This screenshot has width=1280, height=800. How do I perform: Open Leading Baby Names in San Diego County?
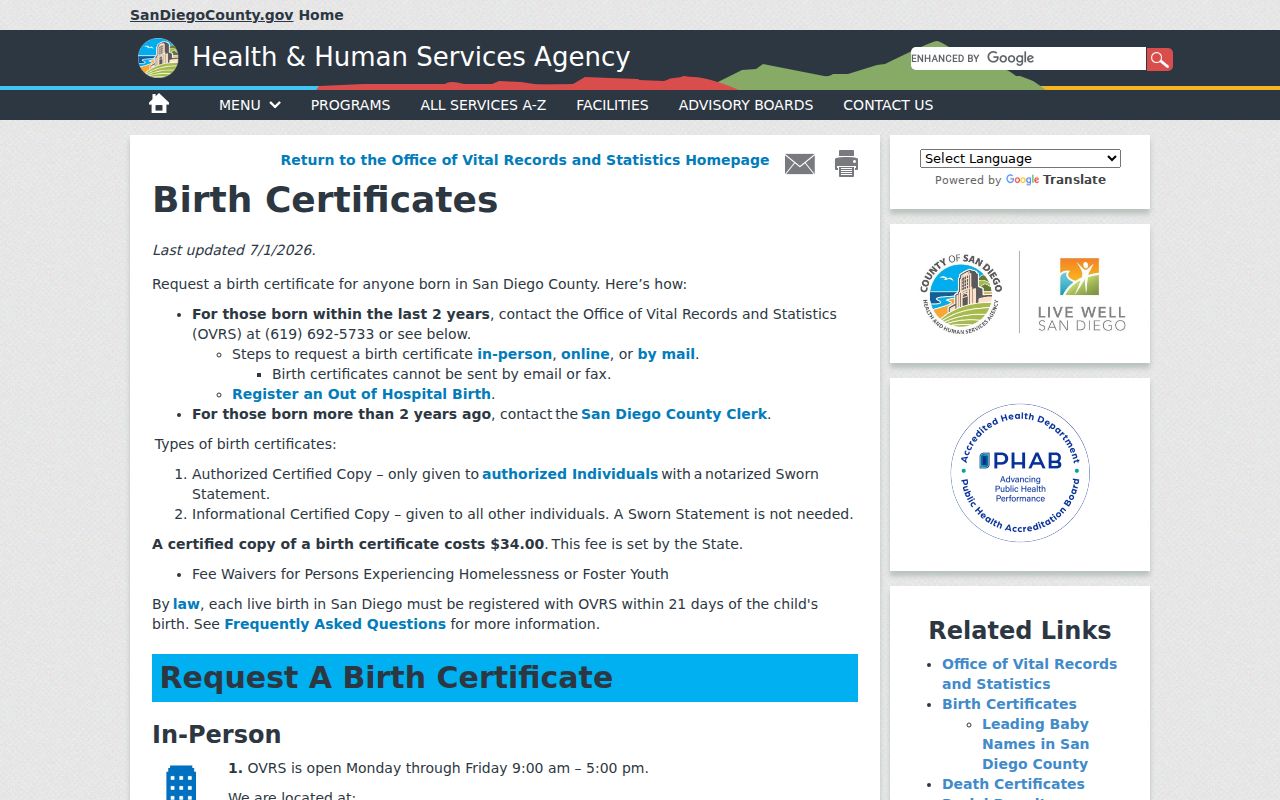point(1035,744)
